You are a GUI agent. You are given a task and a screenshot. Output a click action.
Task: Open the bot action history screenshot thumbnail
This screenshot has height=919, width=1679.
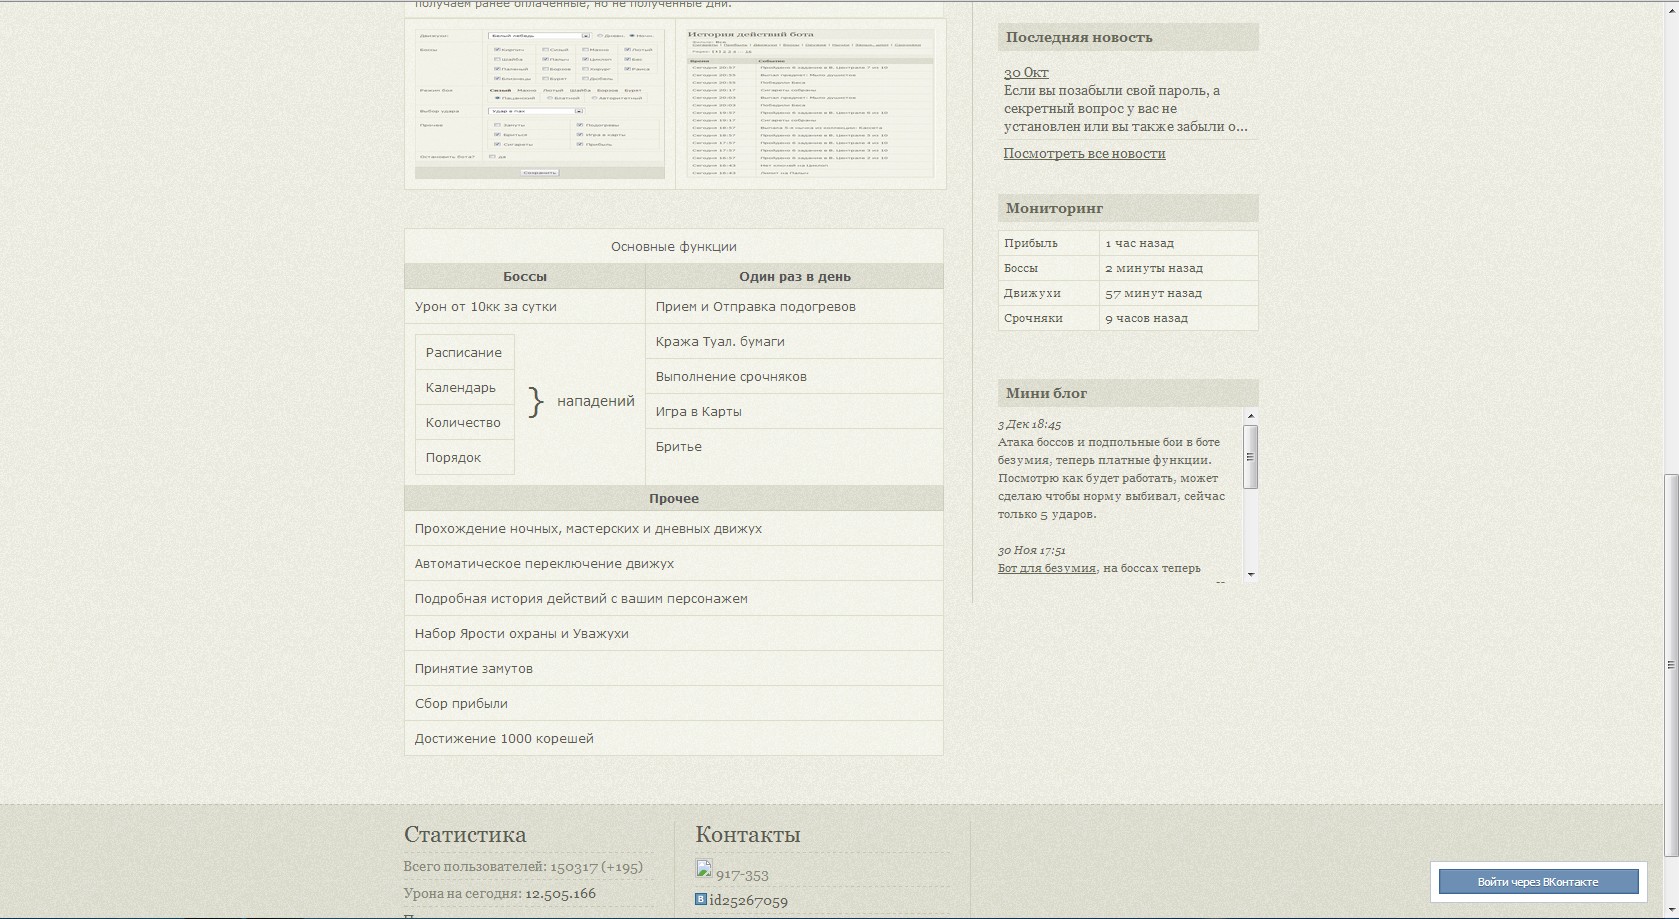[x=810, y=103]
